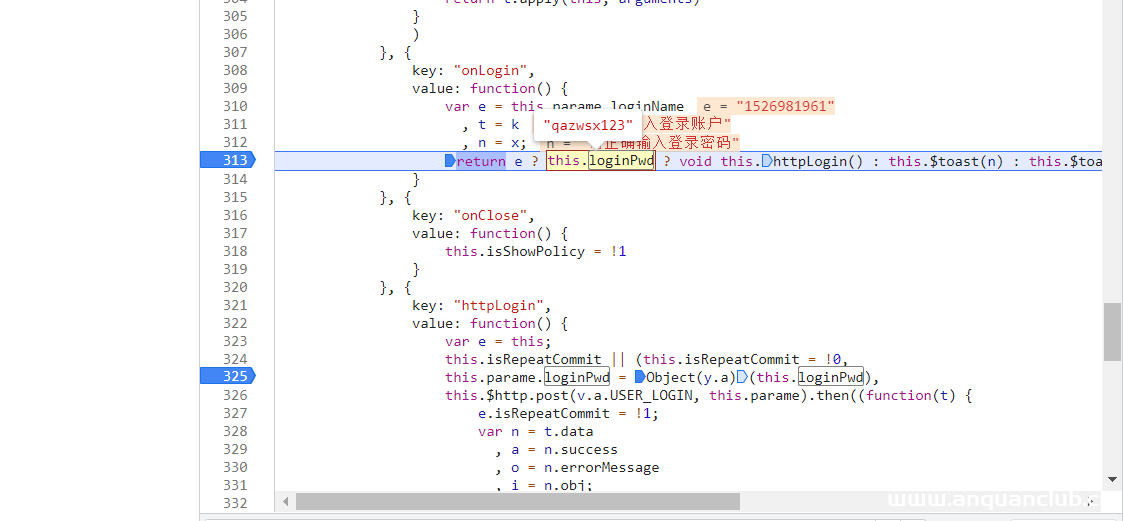The width and height of the screenshot is (1123, 521).
Task: Set a breakpoint on line 310
Action: (x=235, y=106)
